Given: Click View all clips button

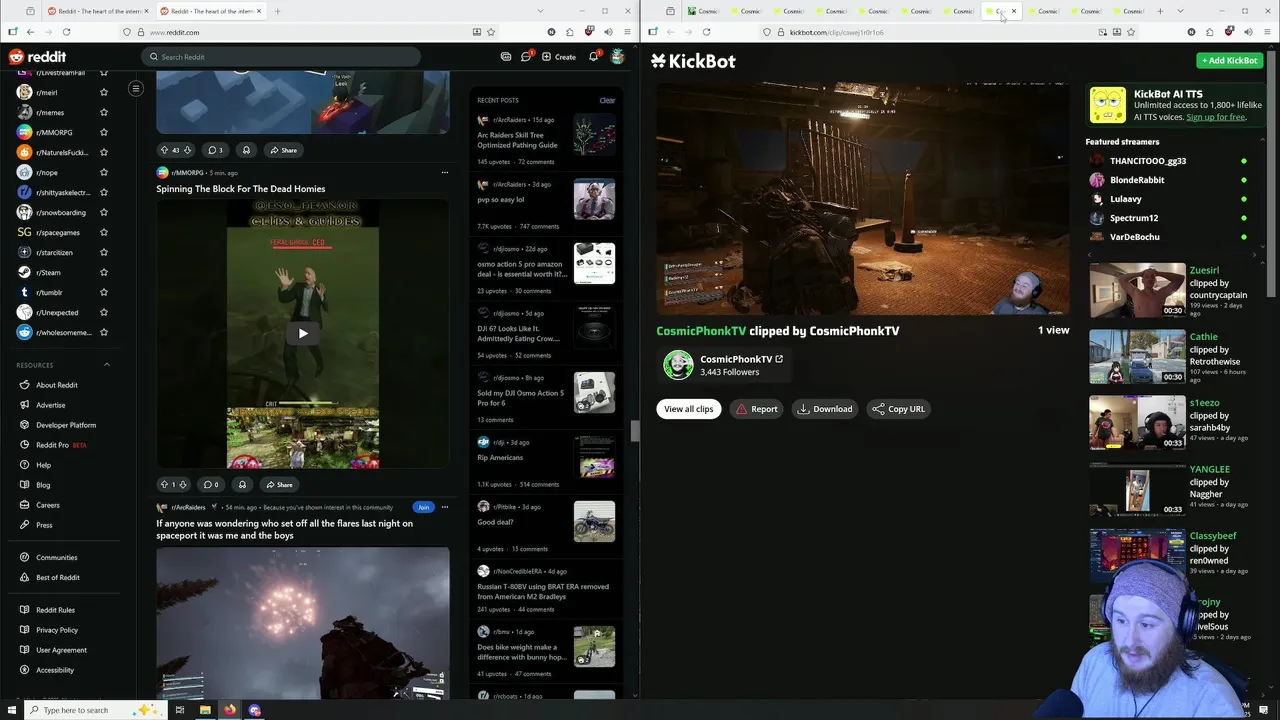Looking at the screenshot, I should (x=689, y=409).
